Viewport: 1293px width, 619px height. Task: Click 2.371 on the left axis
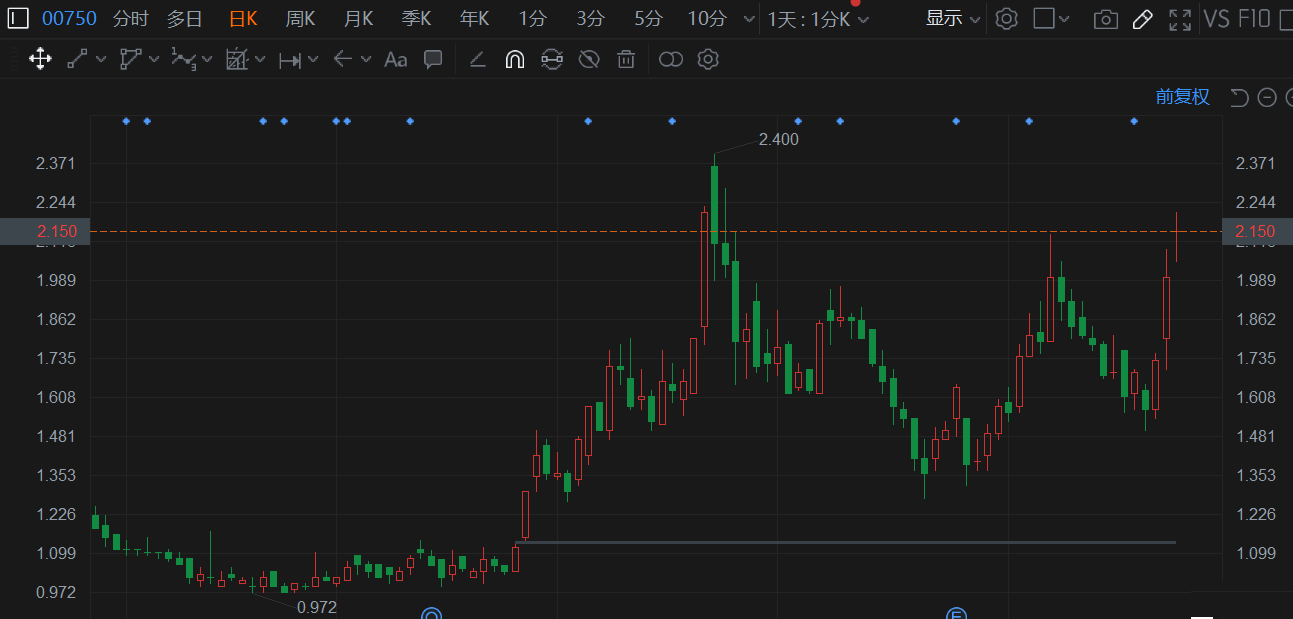[x=56, y=163]
